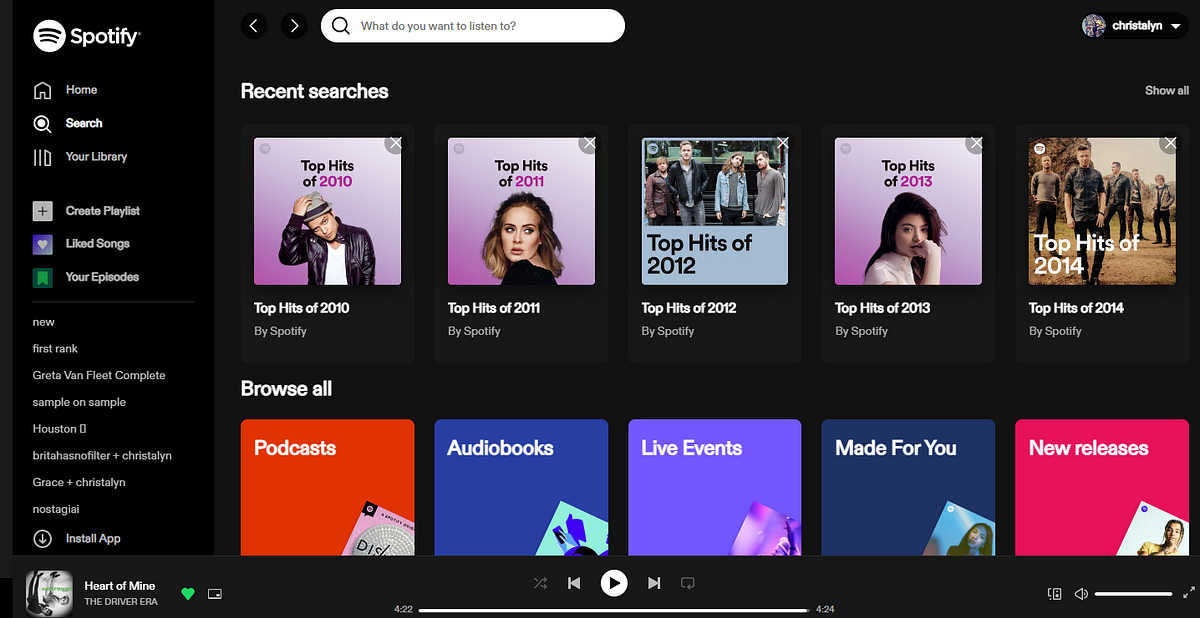Navigate back with the left chevron
1200x618 pixels.
coord(254,25)
